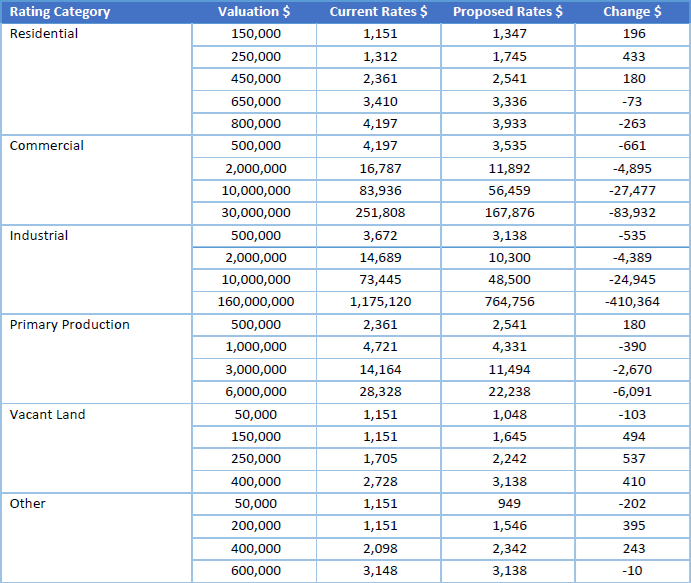This screenshot has height=583, width=691.
Task: Select the valuation 1,000,000 cell
Action: tap(256, 347)
